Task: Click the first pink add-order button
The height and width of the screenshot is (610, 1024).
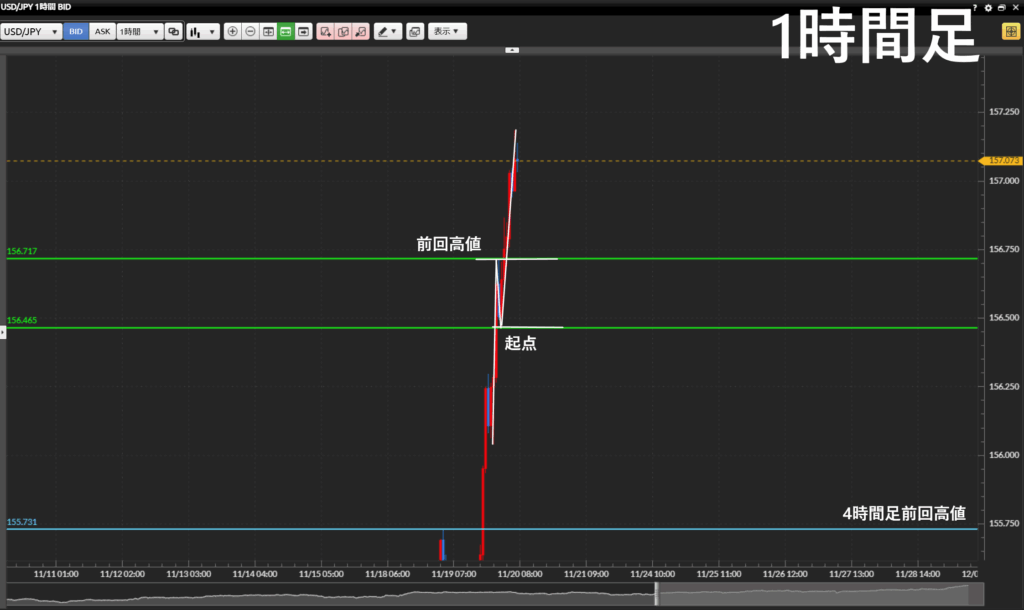Action: 325,31
